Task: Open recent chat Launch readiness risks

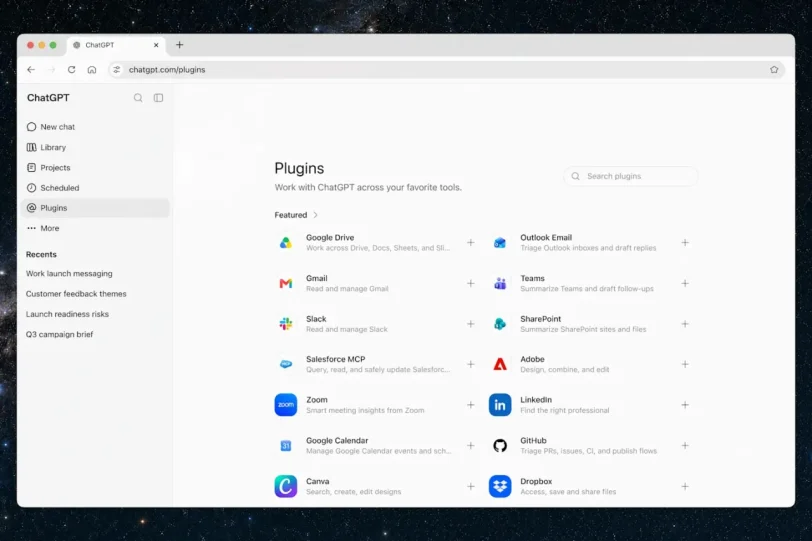Action: pos(67,314)
